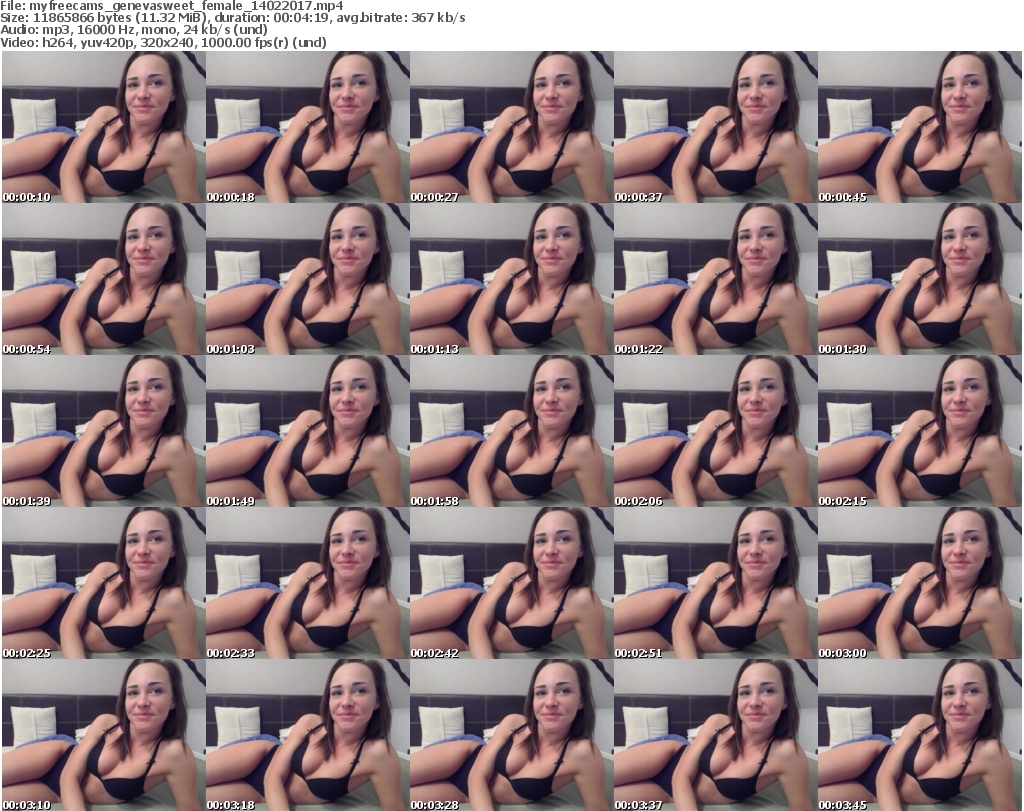Open the thumbnail at 00:01:03
The image size is (1024, 811).
308,279
